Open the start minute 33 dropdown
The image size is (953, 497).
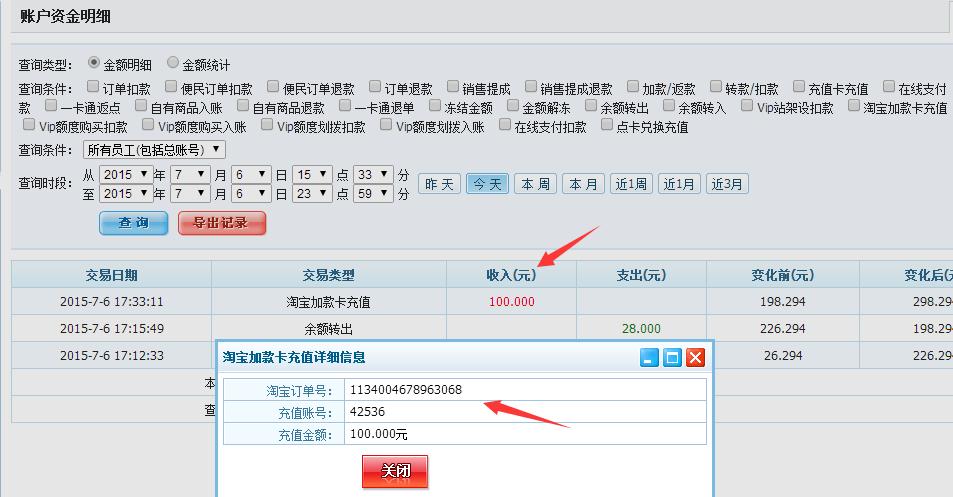(373, 174)
